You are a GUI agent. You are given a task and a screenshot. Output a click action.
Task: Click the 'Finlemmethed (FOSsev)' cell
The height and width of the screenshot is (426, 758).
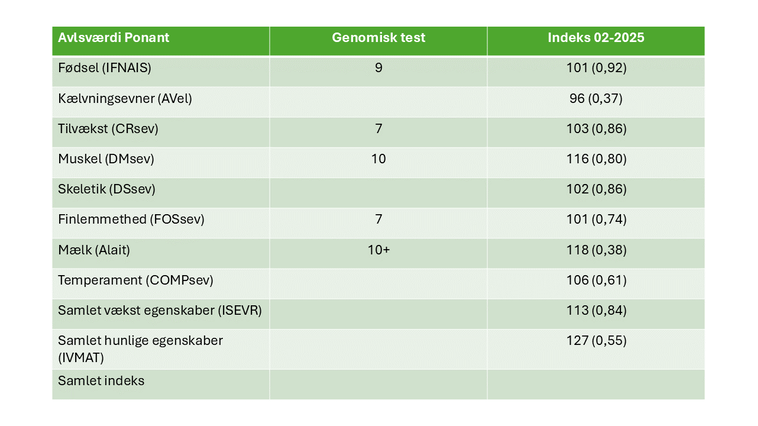tap(131, 219)
